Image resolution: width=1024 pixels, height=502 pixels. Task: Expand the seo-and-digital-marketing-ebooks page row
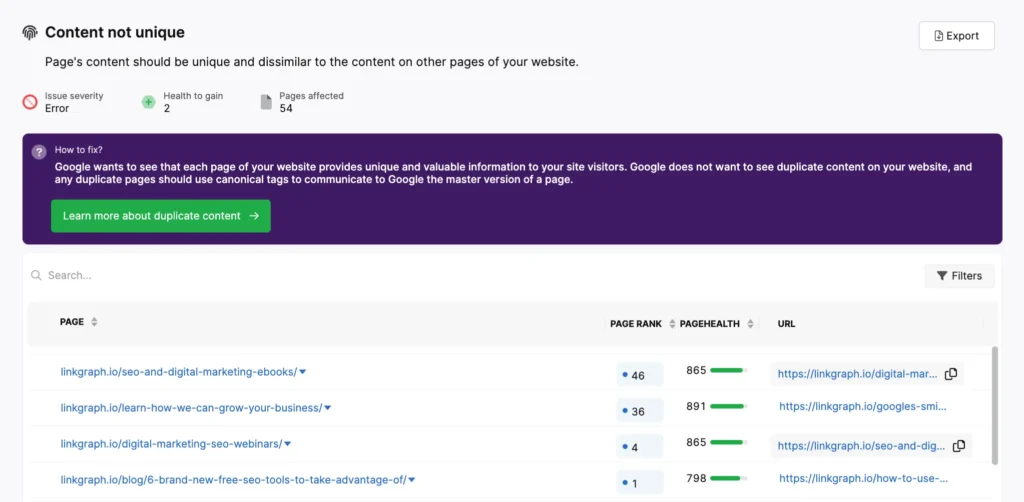click(x=303, y=372)
